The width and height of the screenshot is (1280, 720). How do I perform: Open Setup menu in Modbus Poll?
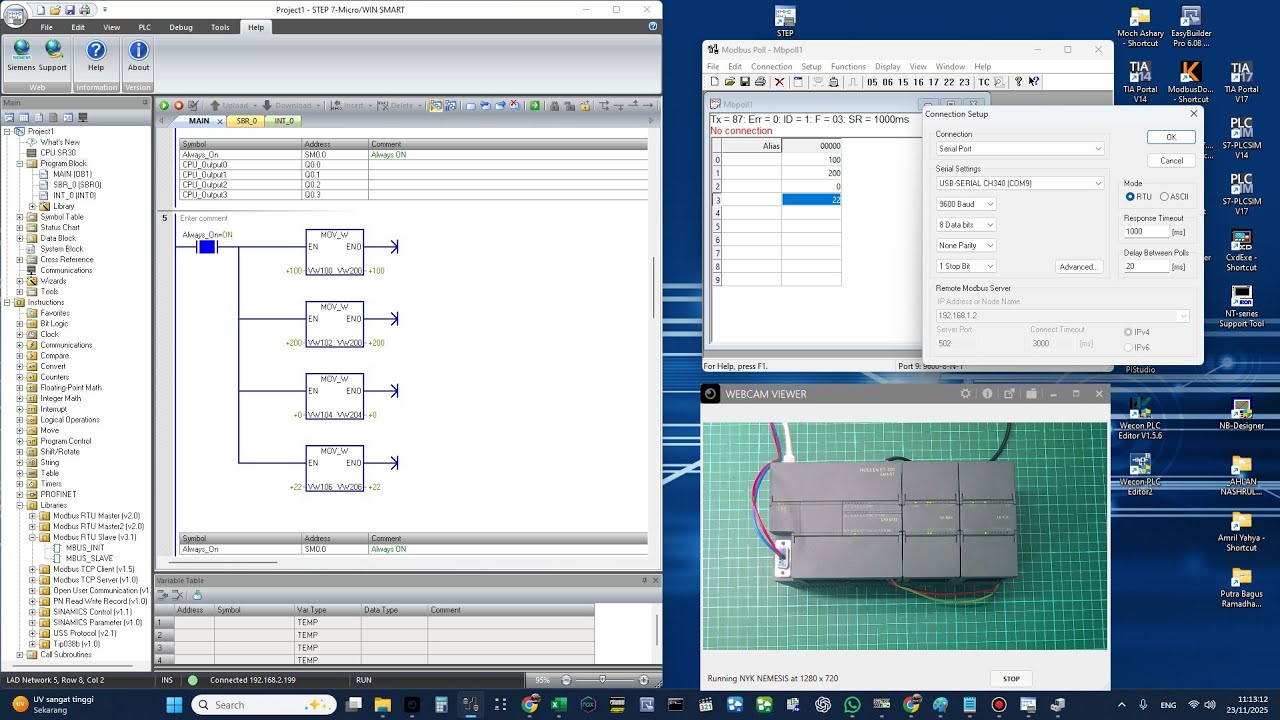tap(811, 67)
